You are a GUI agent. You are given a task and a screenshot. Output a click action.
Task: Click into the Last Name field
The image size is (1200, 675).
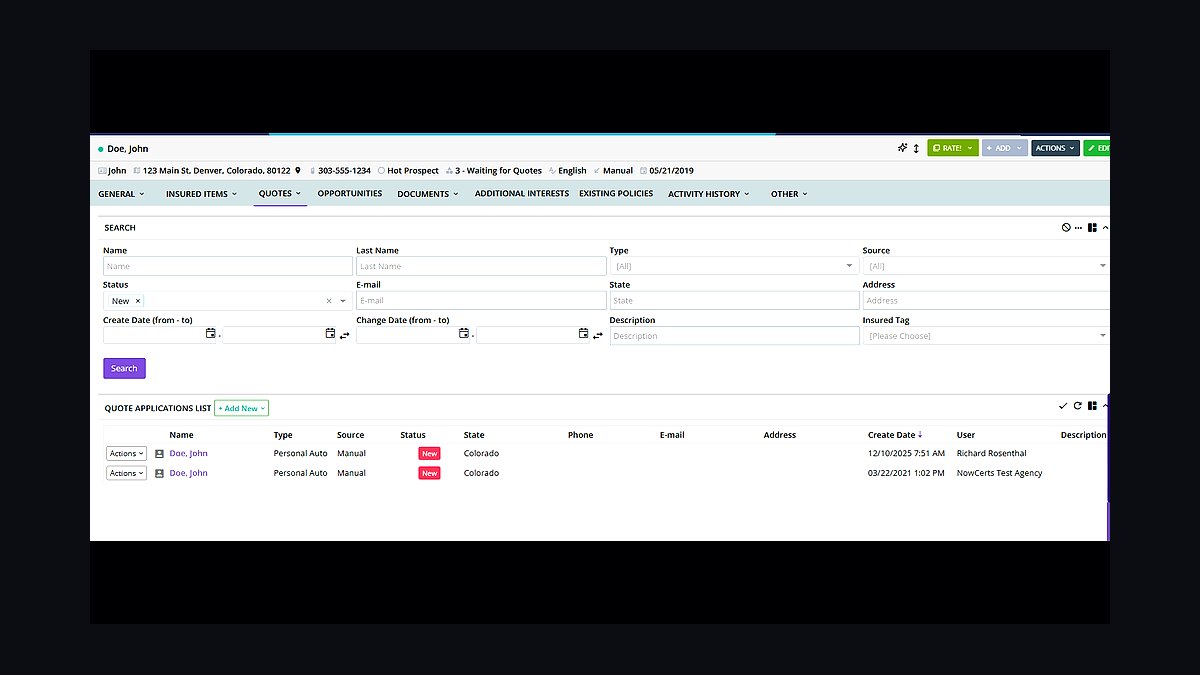coord(481,266)
